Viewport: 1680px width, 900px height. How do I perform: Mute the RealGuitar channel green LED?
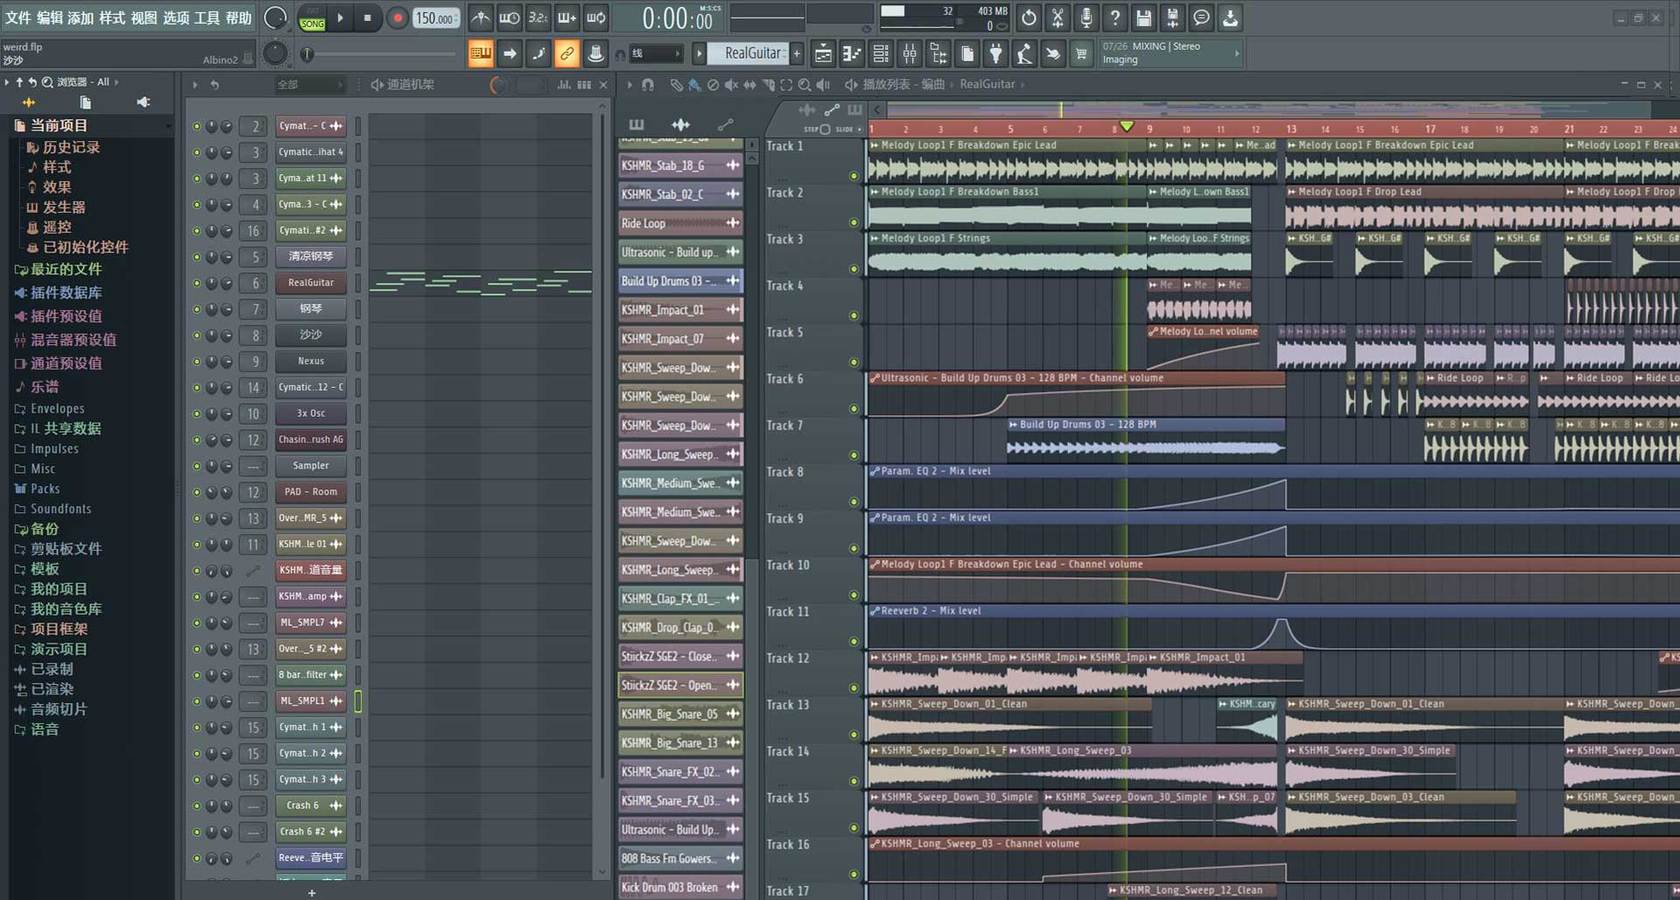tap(197, 283)
